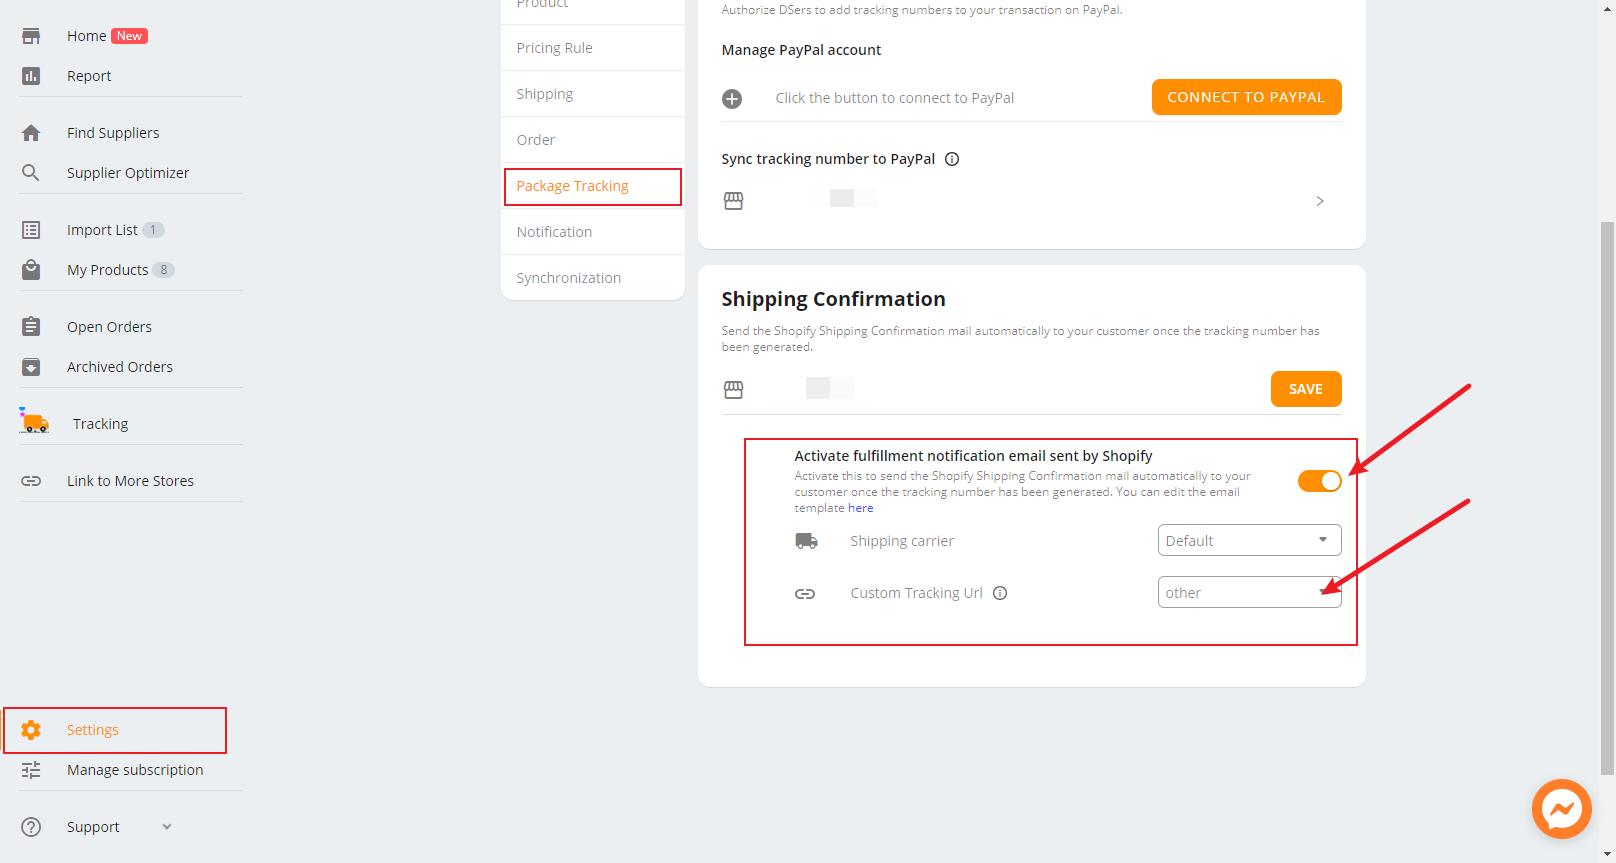This screenshot has height=863, width=1616.
Task: Click the plus icon beside connect to PayPal
Action: coord(732,99)
